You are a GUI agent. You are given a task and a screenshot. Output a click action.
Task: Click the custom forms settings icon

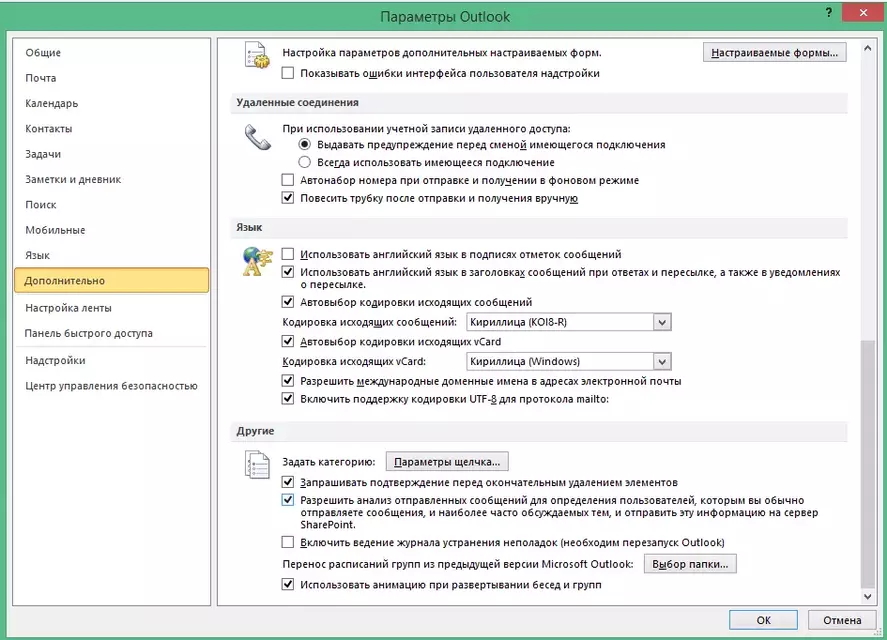(x=257, y=55)
